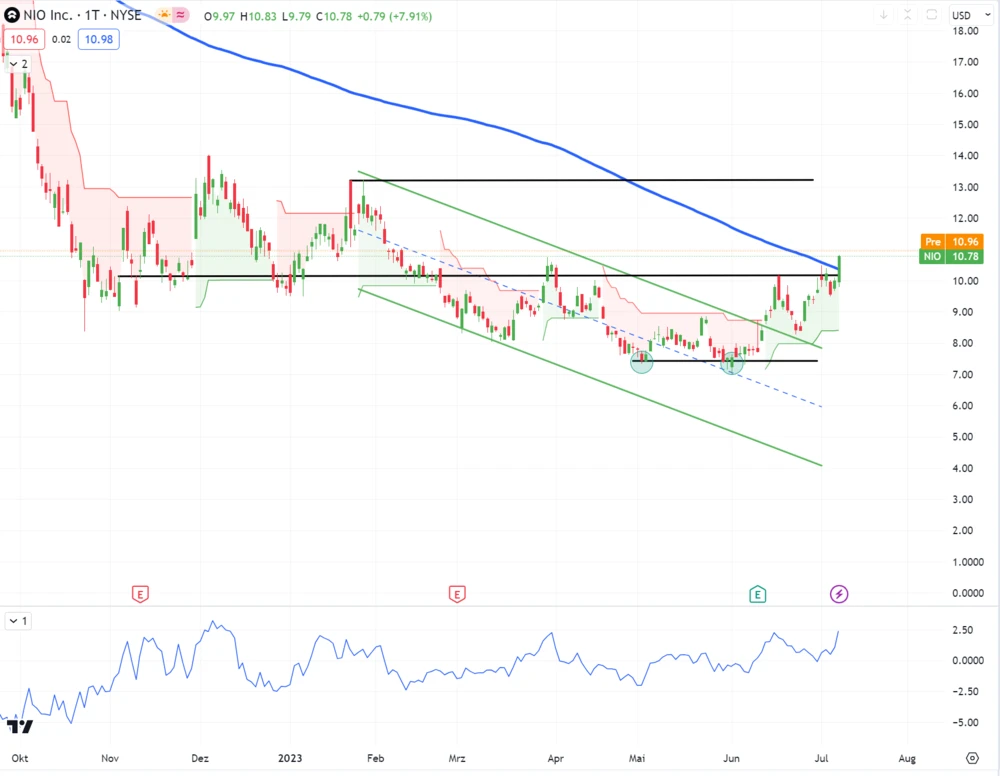Click the pink data status indicator icon
The height and width of the screenshot is (776, 1000).
click(180, 16)
